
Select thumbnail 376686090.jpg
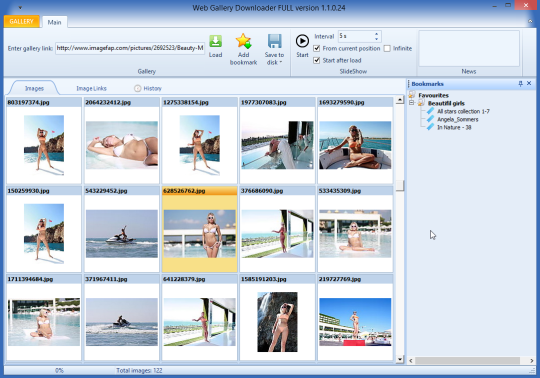coord(277,229)
